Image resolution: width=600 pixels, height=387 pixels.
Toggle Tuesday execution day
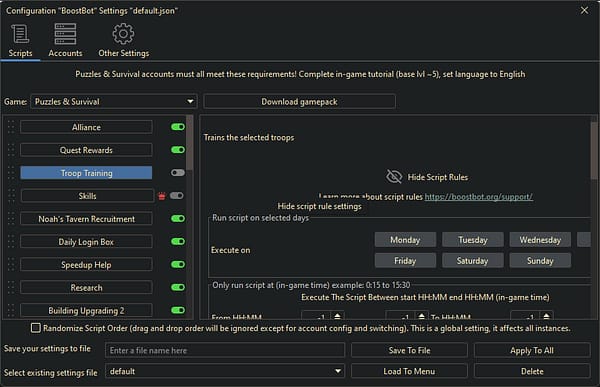473,240
